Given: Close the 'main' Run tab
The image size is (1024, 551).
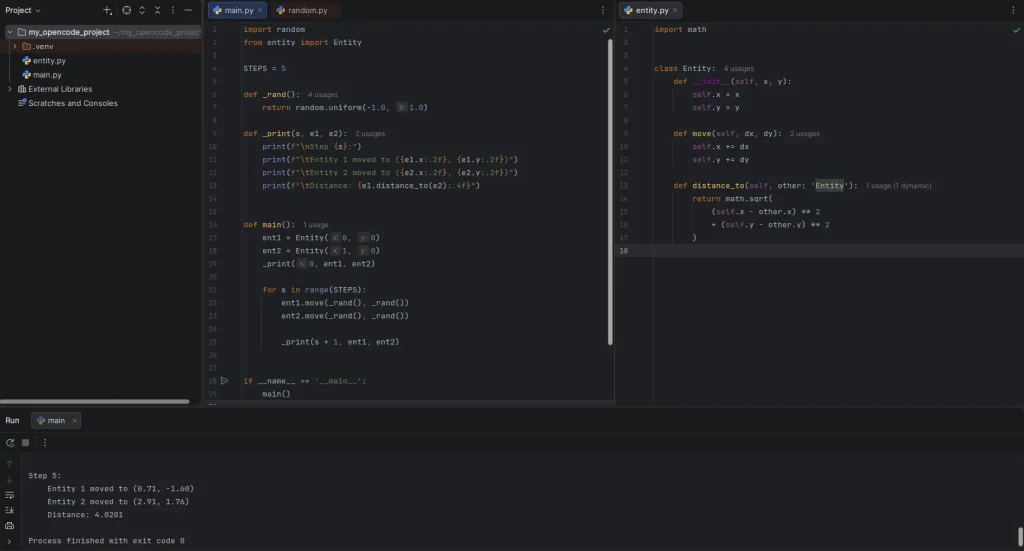Looking at the screenshot, I should click(74, 421).
